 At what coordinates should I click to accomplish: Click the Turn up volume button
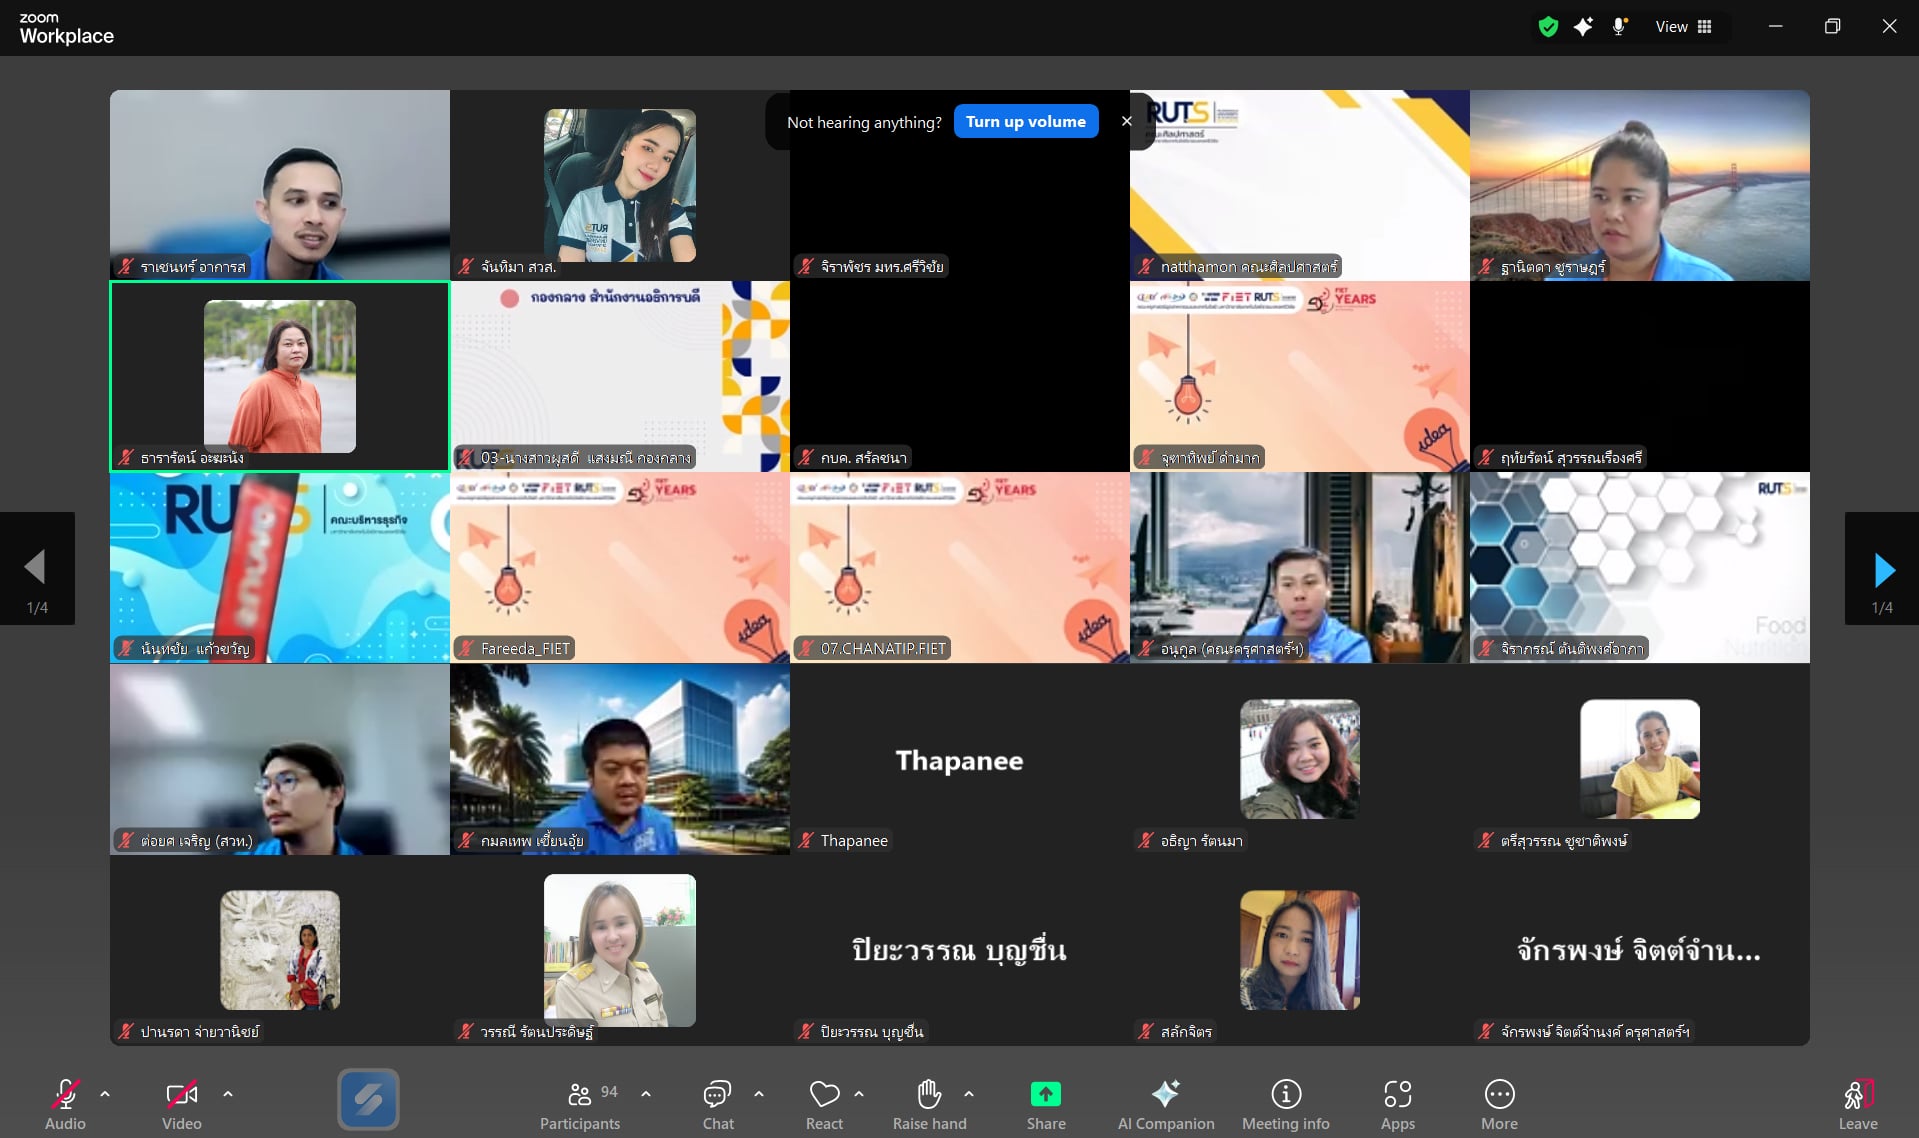[x=1025, y=121]
